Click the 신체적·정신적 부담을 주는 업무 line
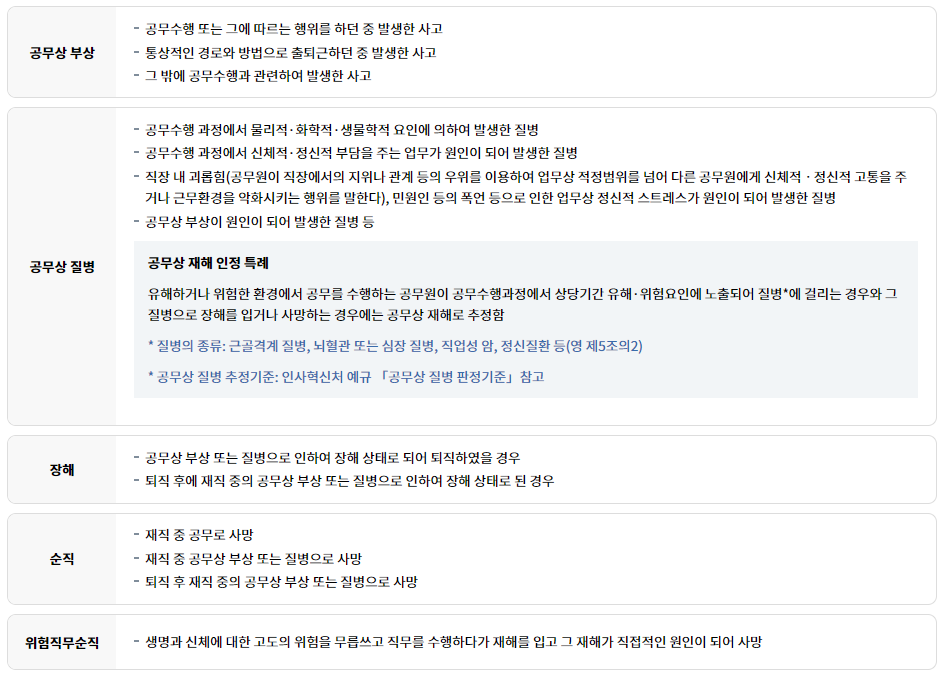The height and width of the screenshot is (674, 945). (x=361, y=153)
